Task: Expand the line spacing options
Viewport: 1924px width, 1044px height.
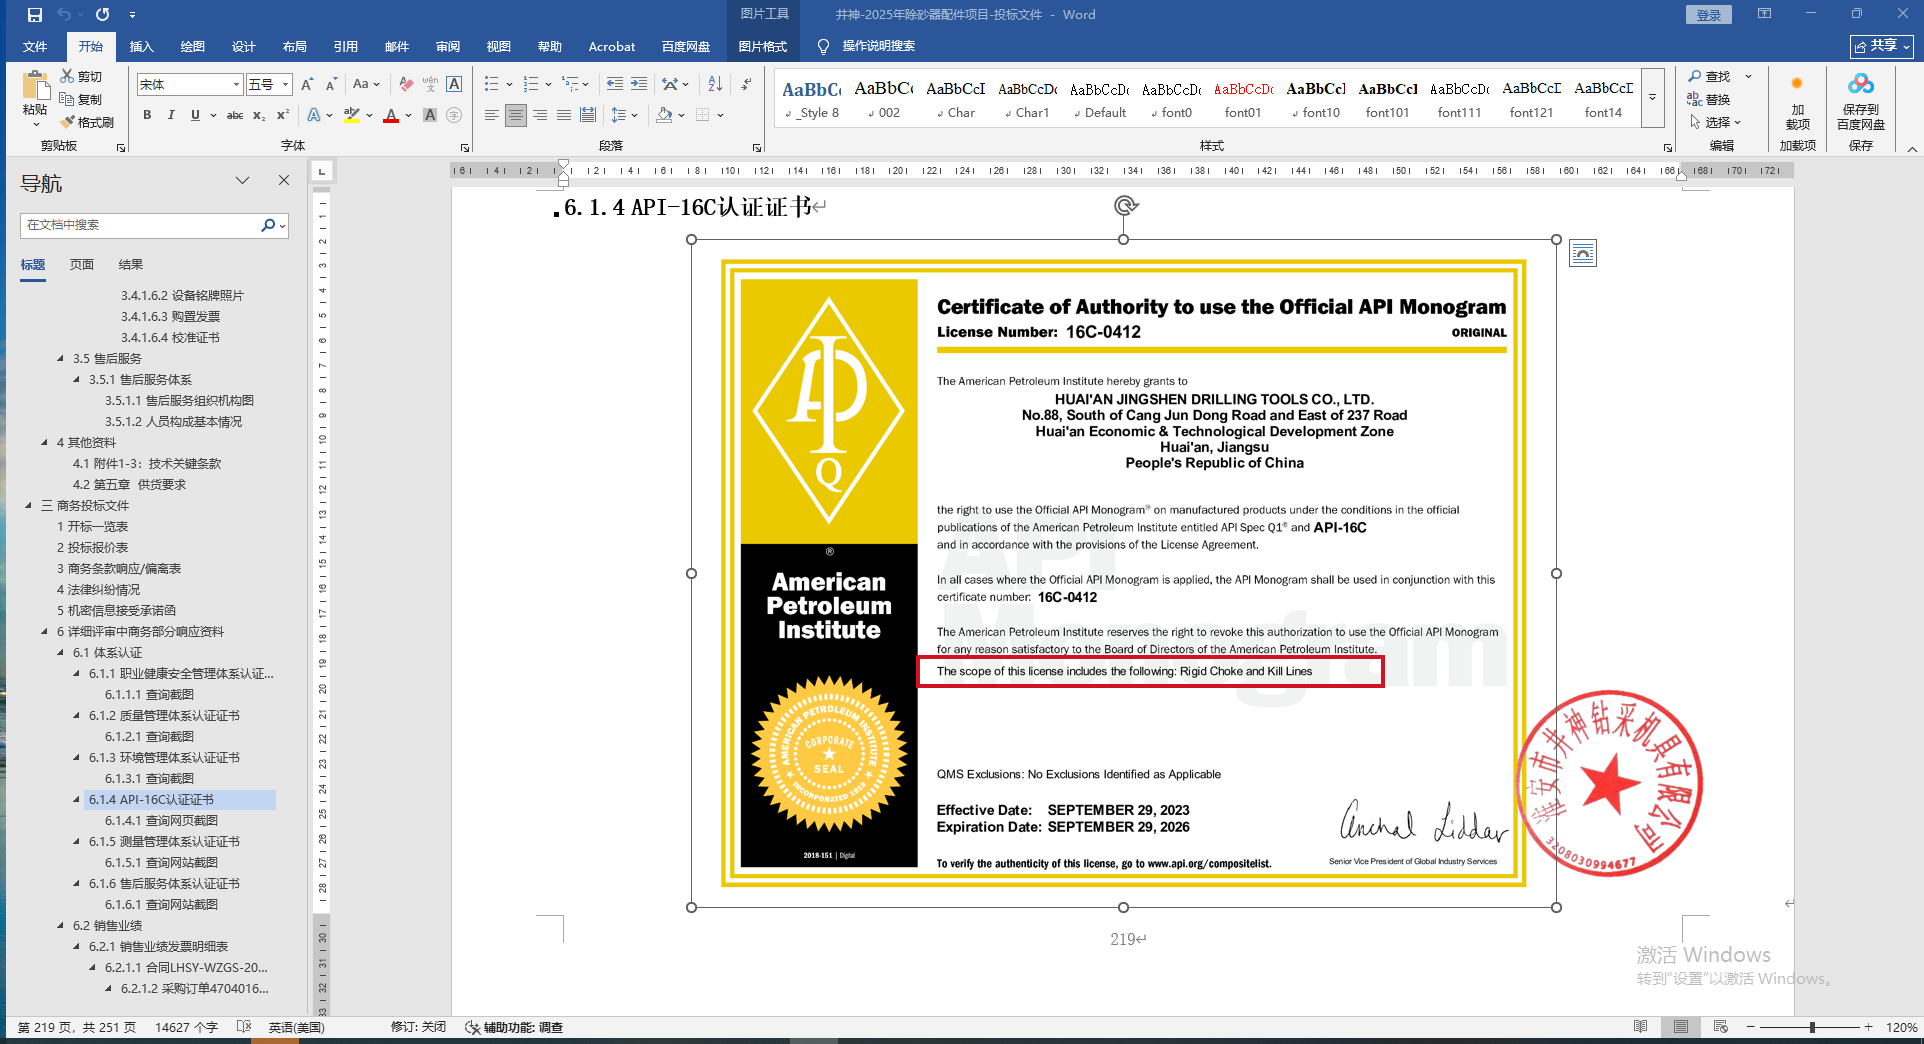Action: click(634, 115)
